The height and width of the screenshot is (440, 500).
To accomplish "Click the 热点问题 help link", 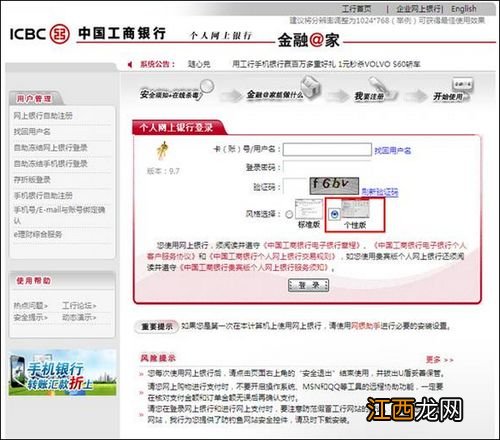I will [x=30, y=305].
